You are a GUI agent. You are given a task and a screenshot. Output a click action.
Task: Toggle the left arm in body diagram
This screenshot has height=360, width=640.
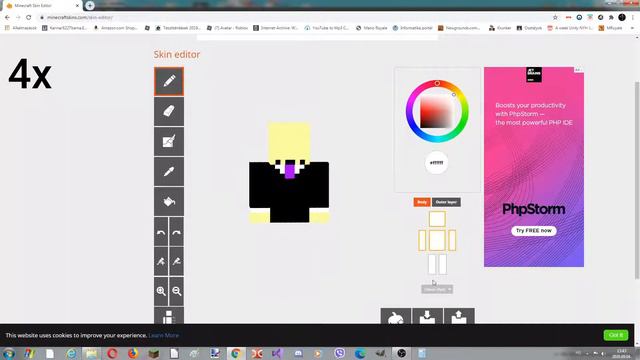422,240
